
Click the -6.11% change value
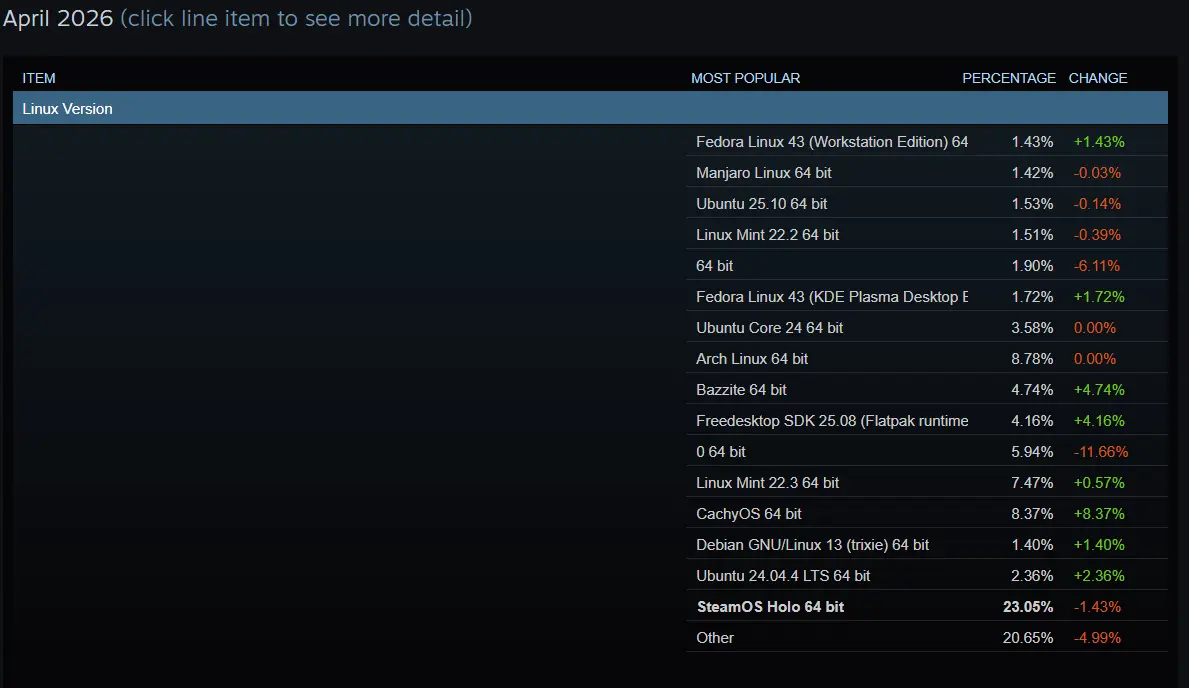(x=1097, y=266)
